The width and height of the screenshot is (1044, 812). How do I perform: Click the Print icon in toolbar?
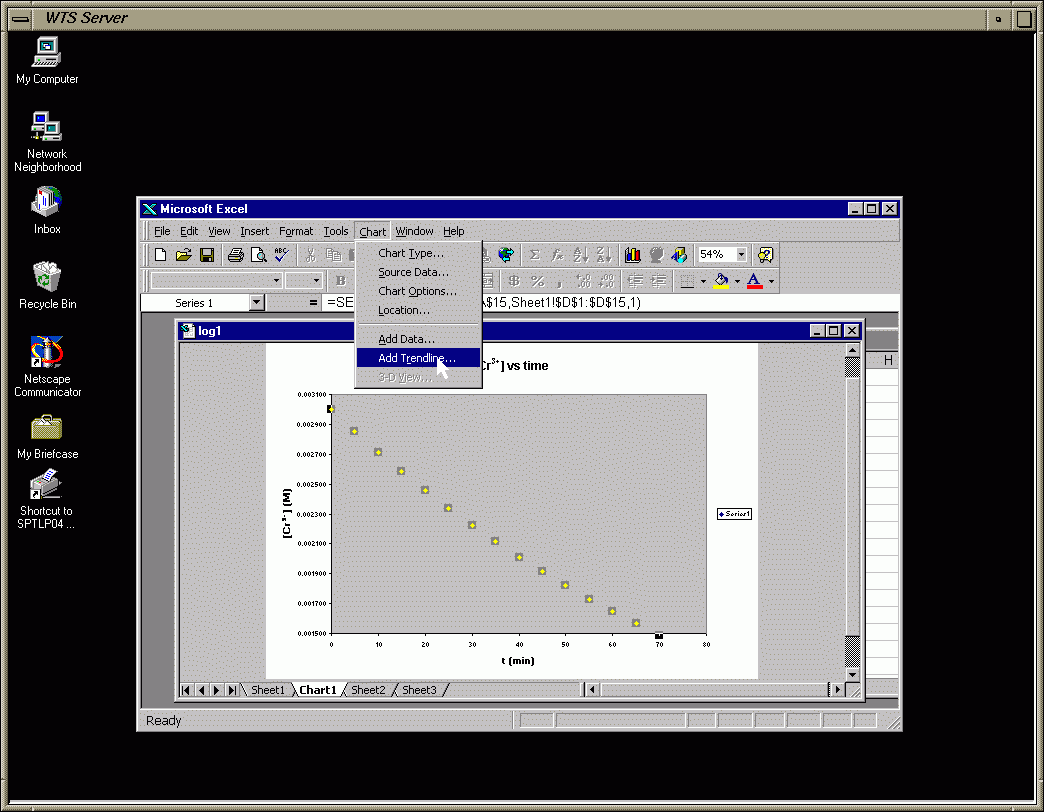(235, 255)
